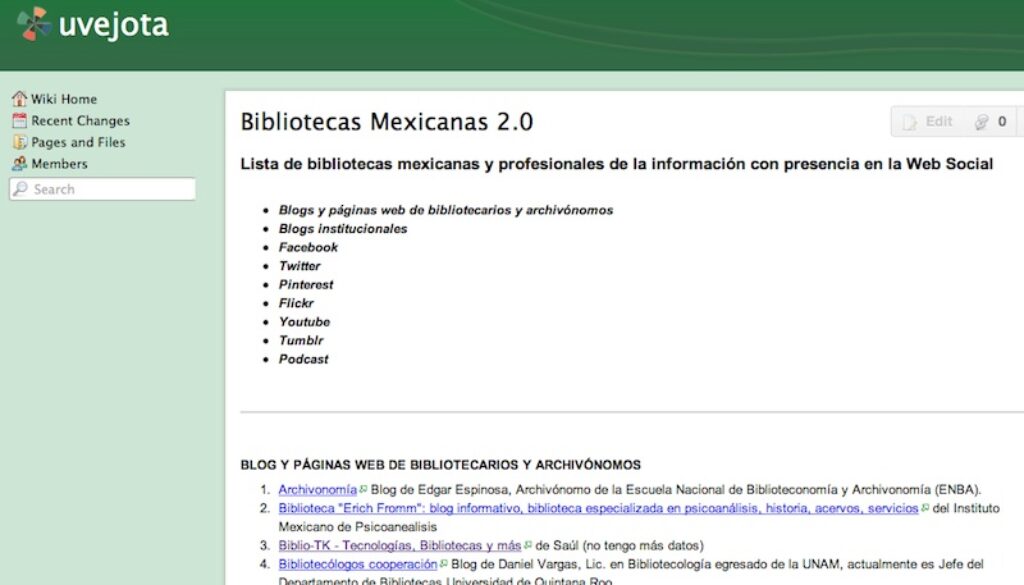Open attachments via the paperclip icon showing 0
The height and width of the screenshot is (585, 1024).
tap(988, 121)
